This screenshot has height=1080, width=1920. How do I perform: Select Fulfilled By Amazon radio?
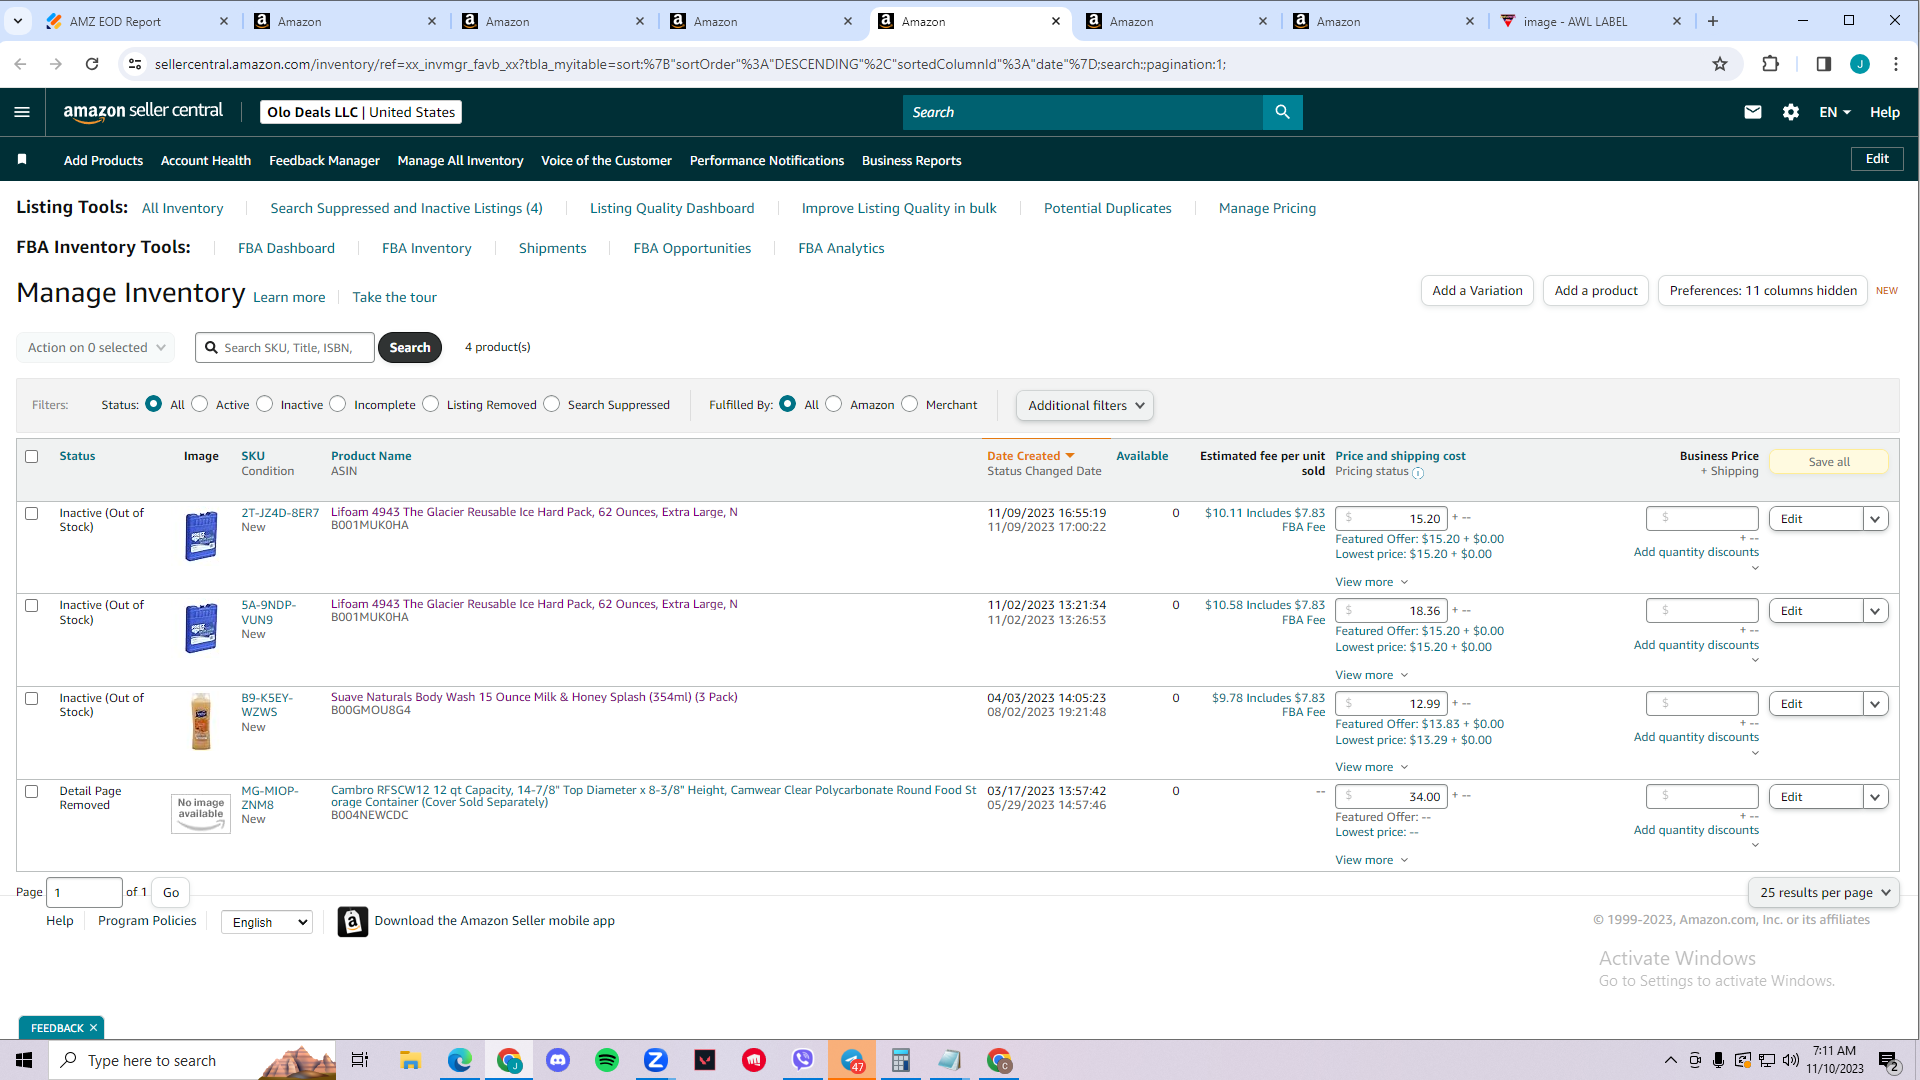click(x=834, y=404)
